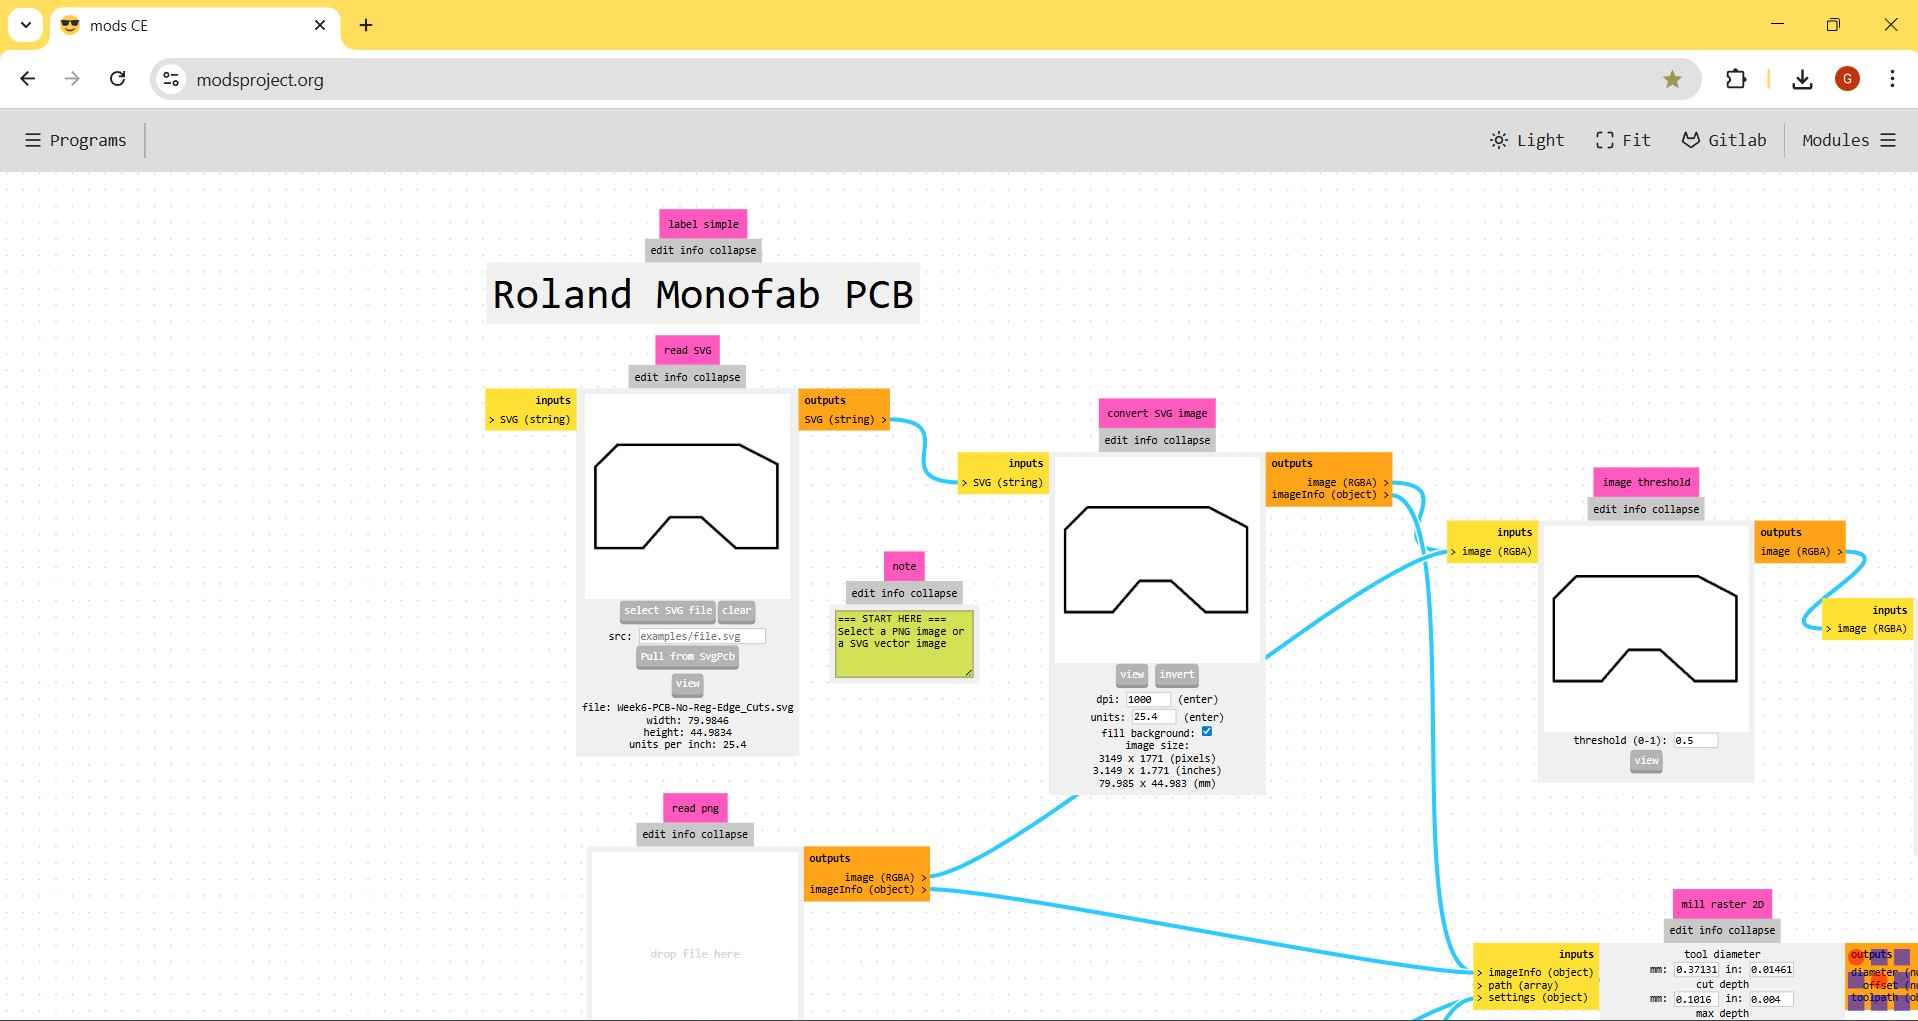Image resolution: width=1918 pixels, height=1021 pixels.
Task: Click convert SVG image output image (RGBA) port
Action: tap(1347, 482)
